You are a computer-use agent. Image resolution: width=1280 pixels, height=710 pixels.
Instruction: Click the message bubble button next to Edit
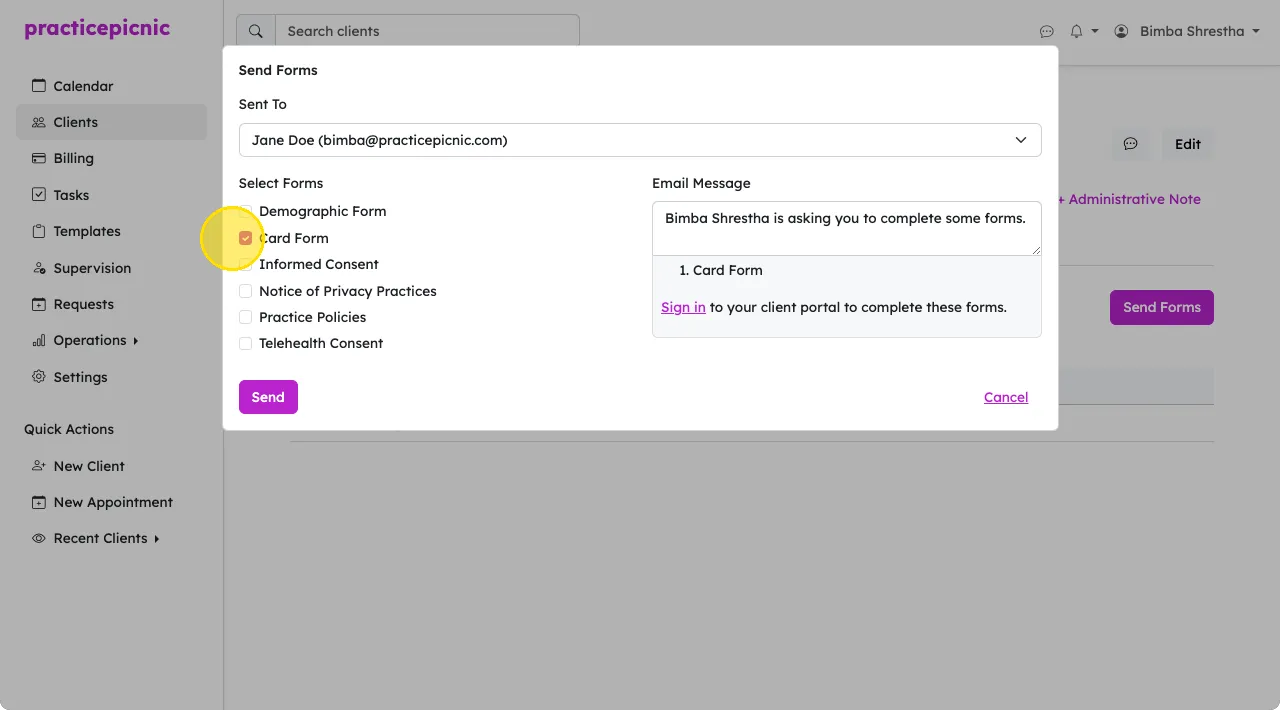tap(1131, 144)
